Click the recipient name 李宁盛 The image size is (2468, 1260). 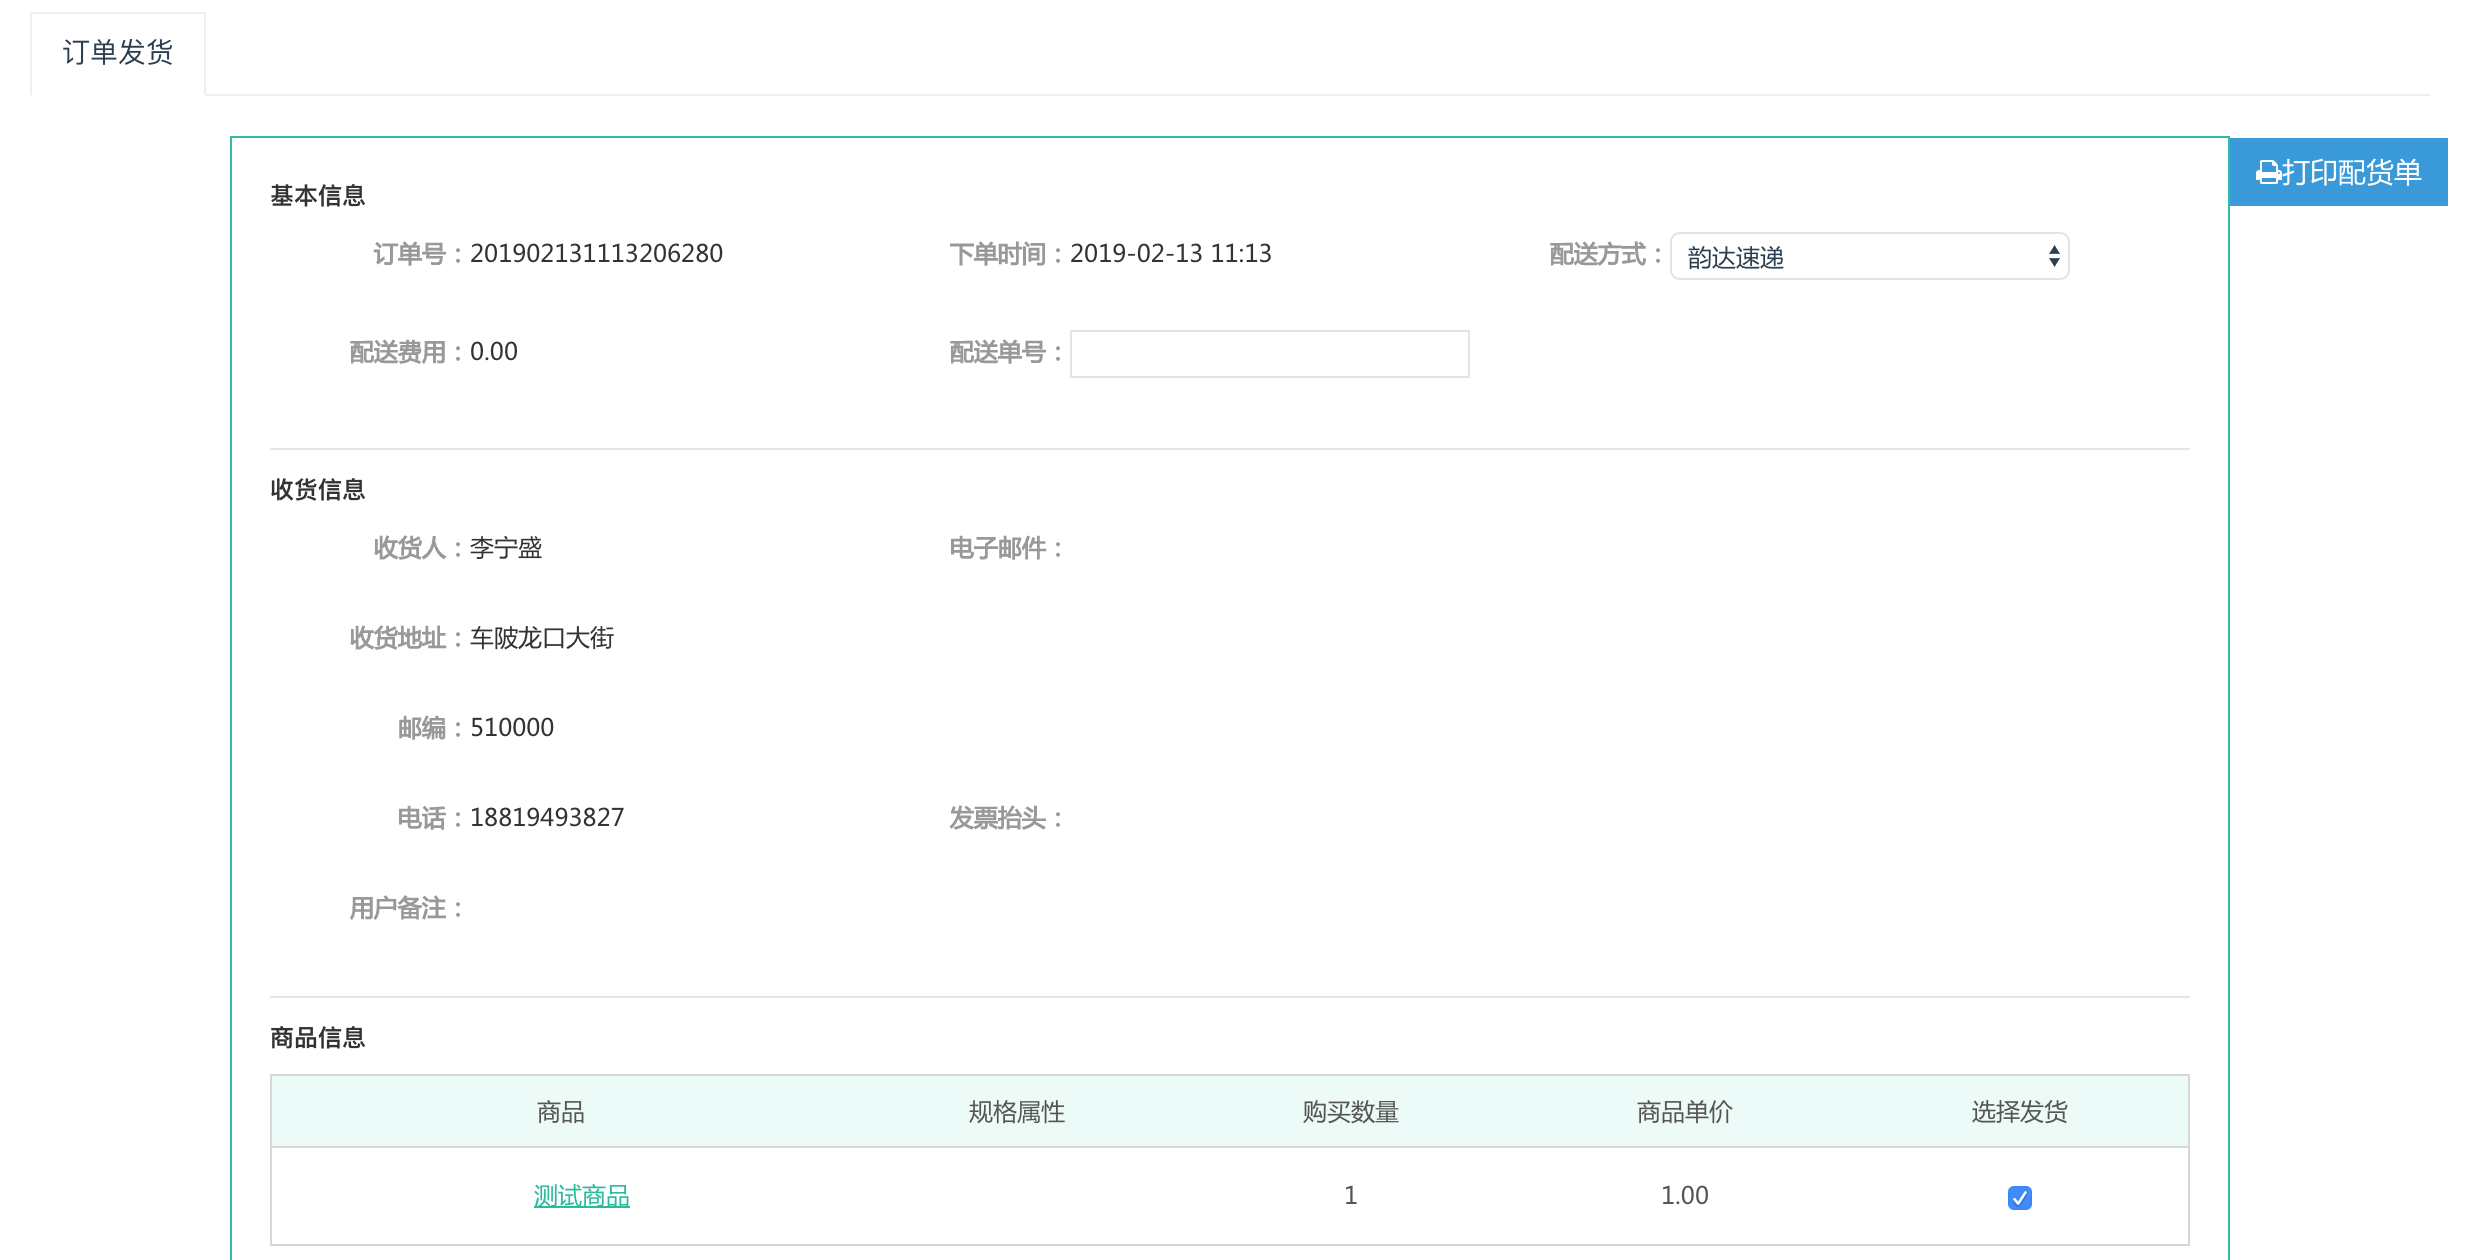coord(506,548)
